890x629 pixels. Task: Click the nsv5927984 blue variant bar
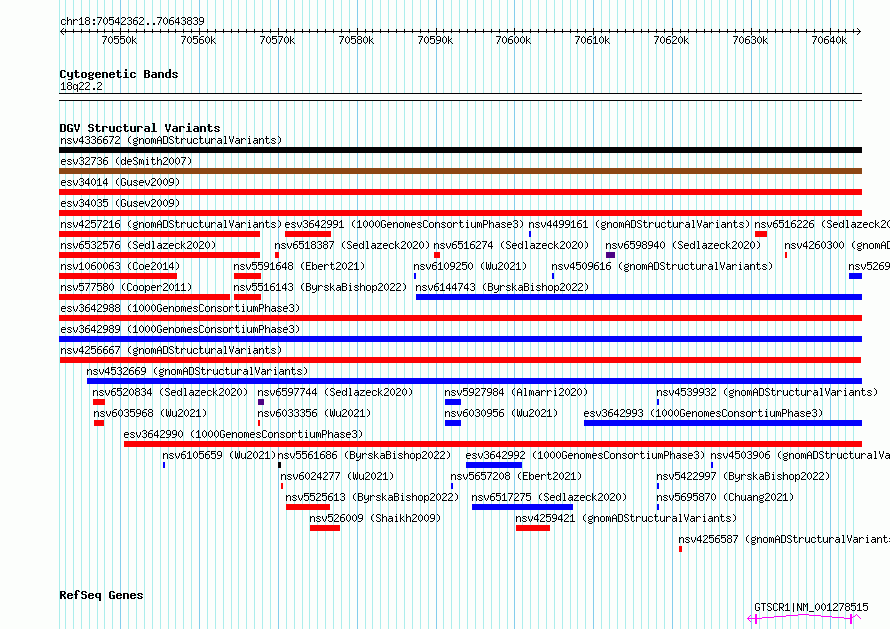point(453,402)
